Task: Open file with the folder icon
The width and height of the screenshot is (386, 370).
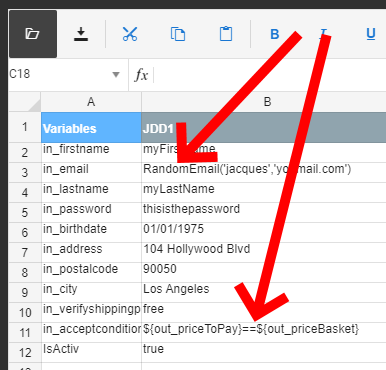Action: 33,34
